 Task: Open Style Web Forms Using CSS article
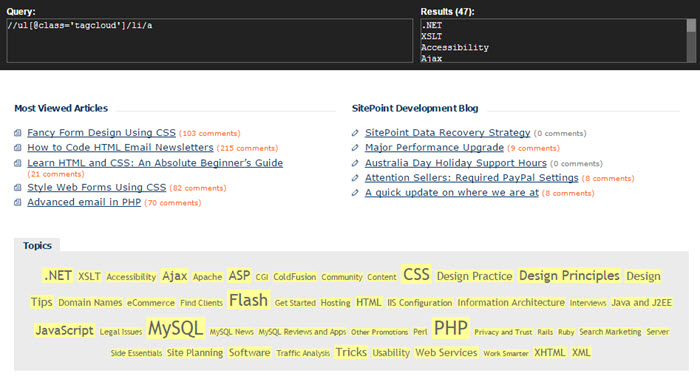coord(96,188)
